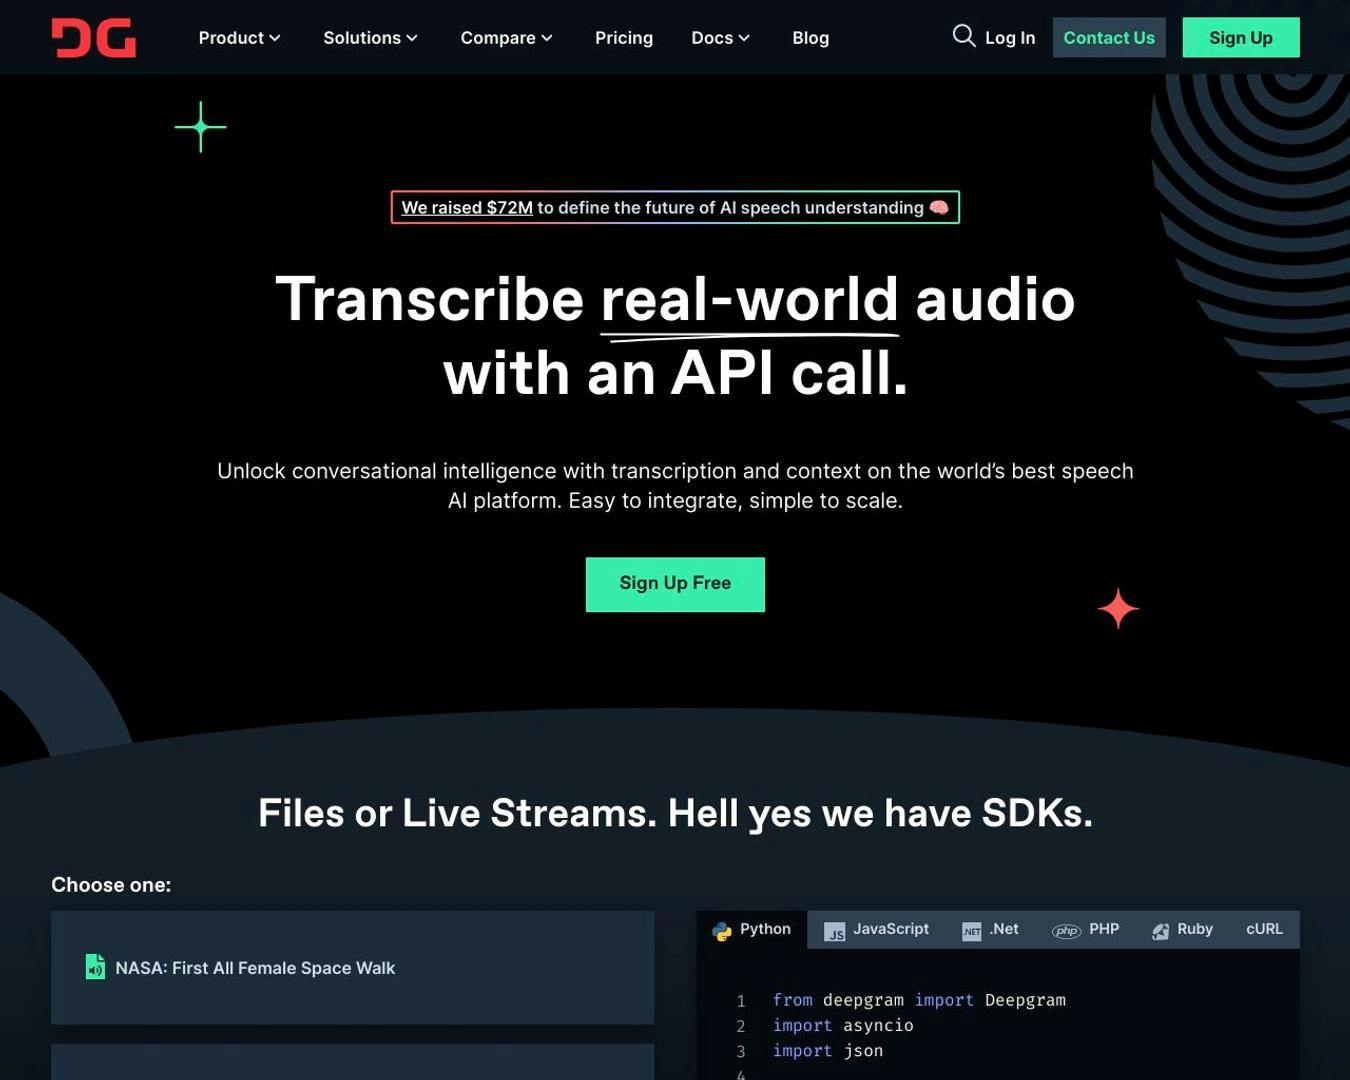Click the NASA audio file icon
The height and width of the screenshot is (1080, 1350).
pyautogui.click(x=95, y=967)
